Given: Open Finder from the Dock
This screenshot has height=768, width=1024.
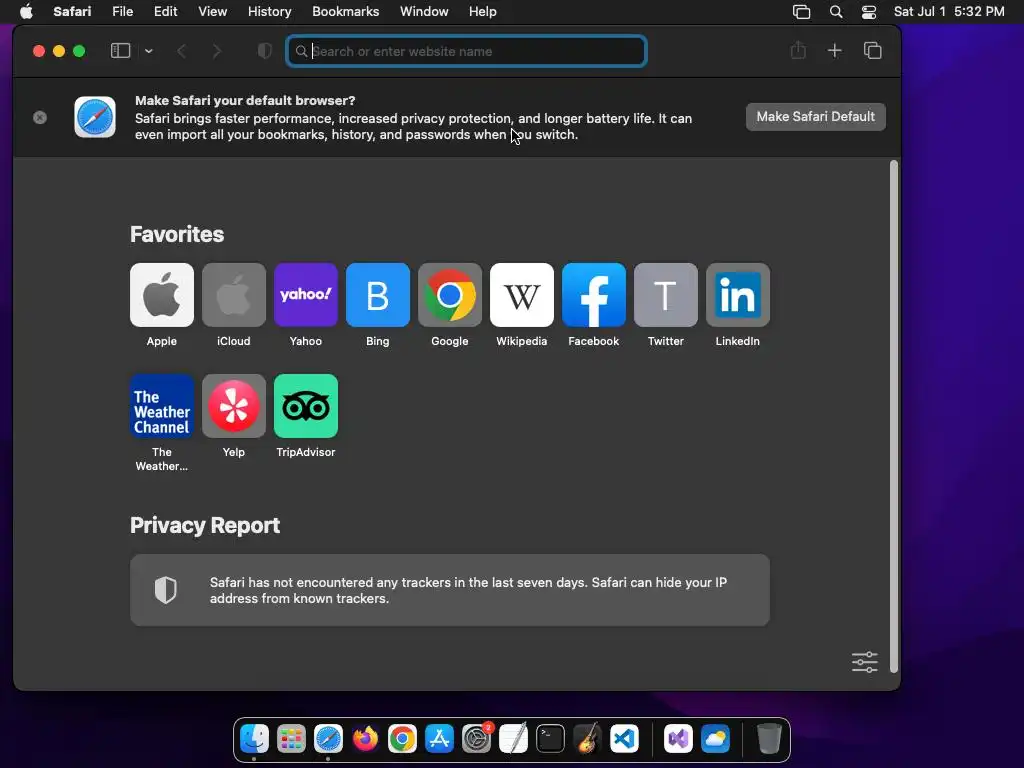Looking at the screenshot, I should 254,739.
